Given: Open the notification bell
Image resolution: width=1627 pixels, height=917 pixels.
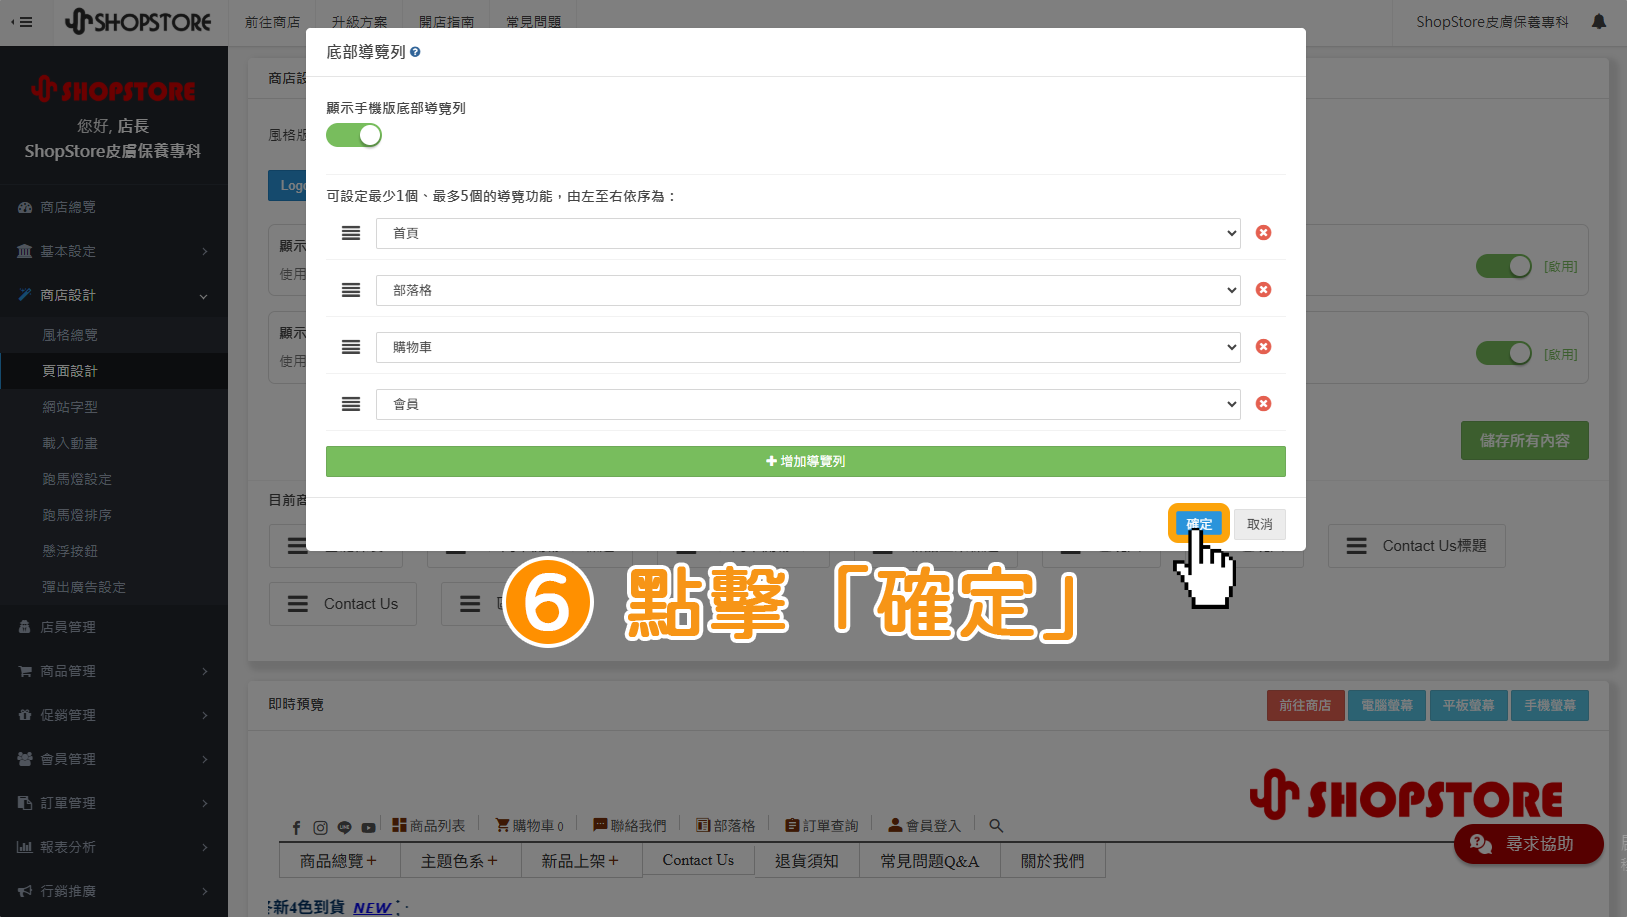Looking at the screenshot, I should point(1599,21).
